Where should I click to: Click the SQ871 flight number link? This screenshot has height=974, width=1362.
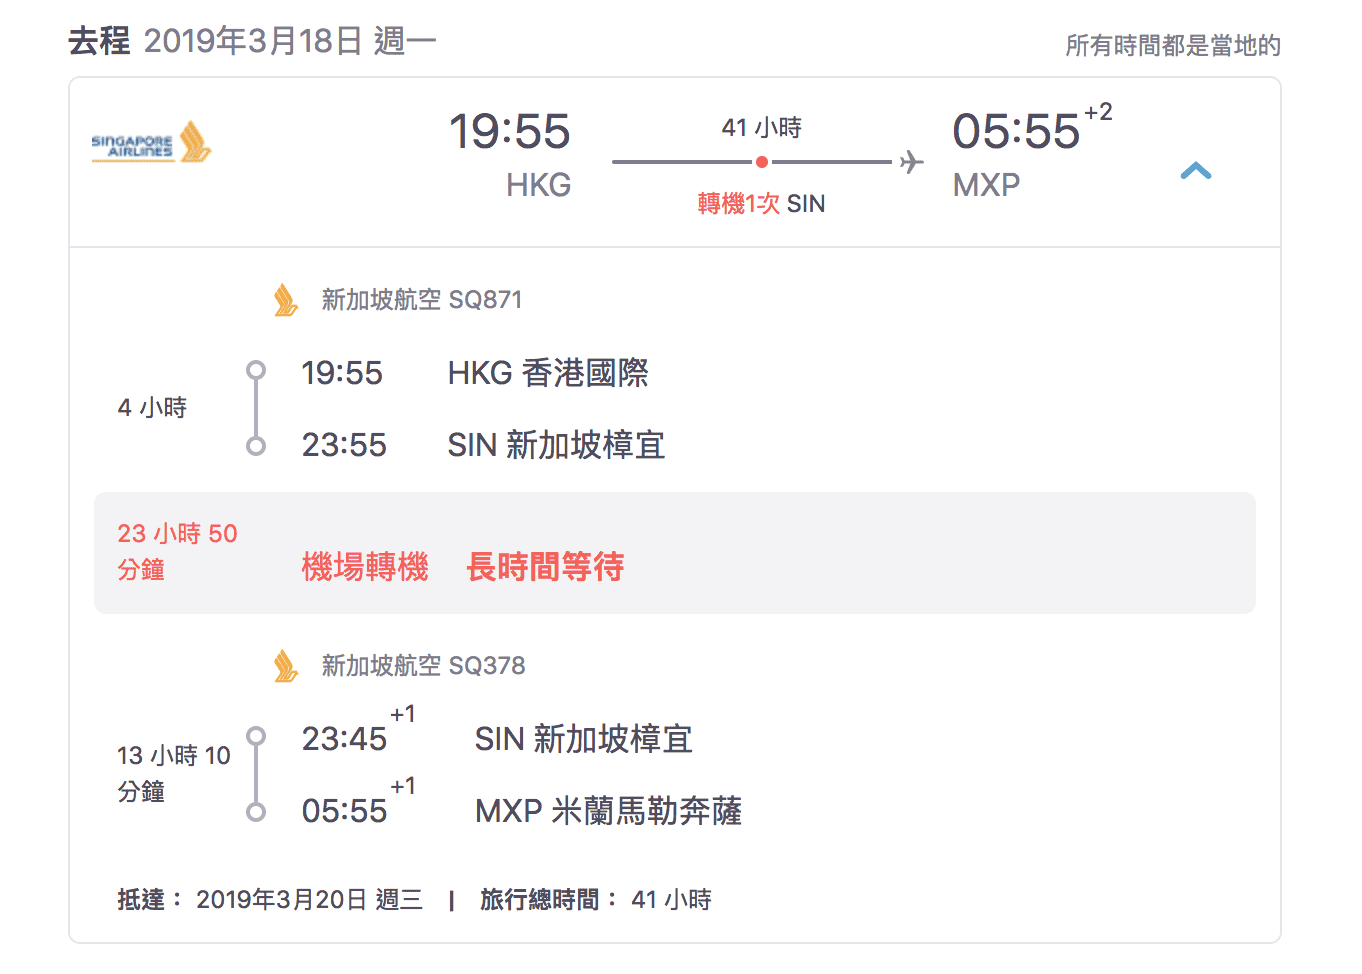[486, 299]
